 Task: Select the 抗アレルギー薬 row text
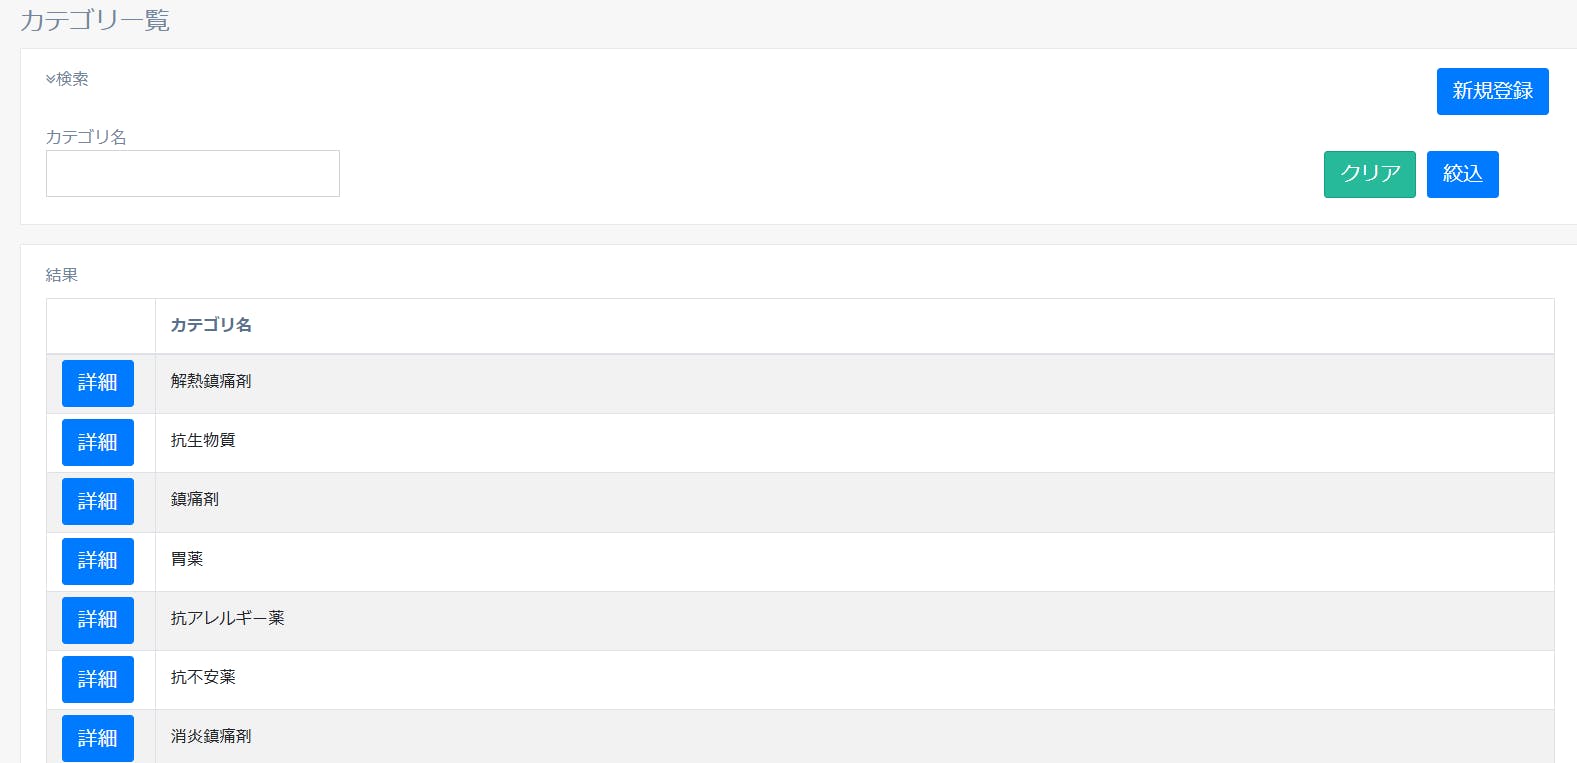click(x=228, y=618)
